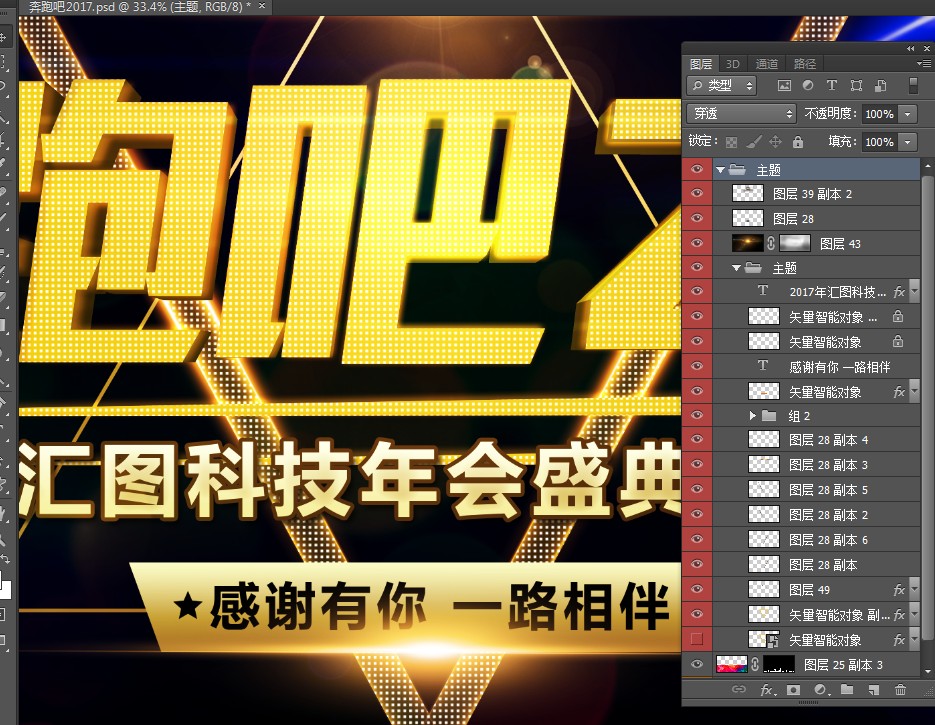Viewport: 935px width, 725px height.
Task: Click the 填充 100% value field
Action: pos(880,142)
